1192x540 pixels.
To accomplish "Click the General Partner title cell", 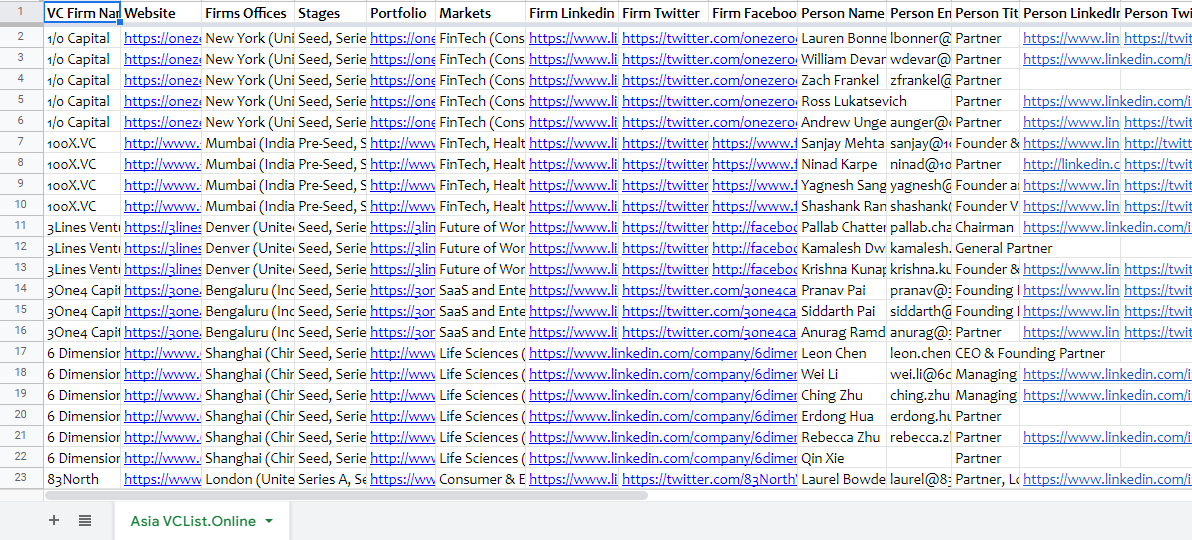I will coord(1003,248).
